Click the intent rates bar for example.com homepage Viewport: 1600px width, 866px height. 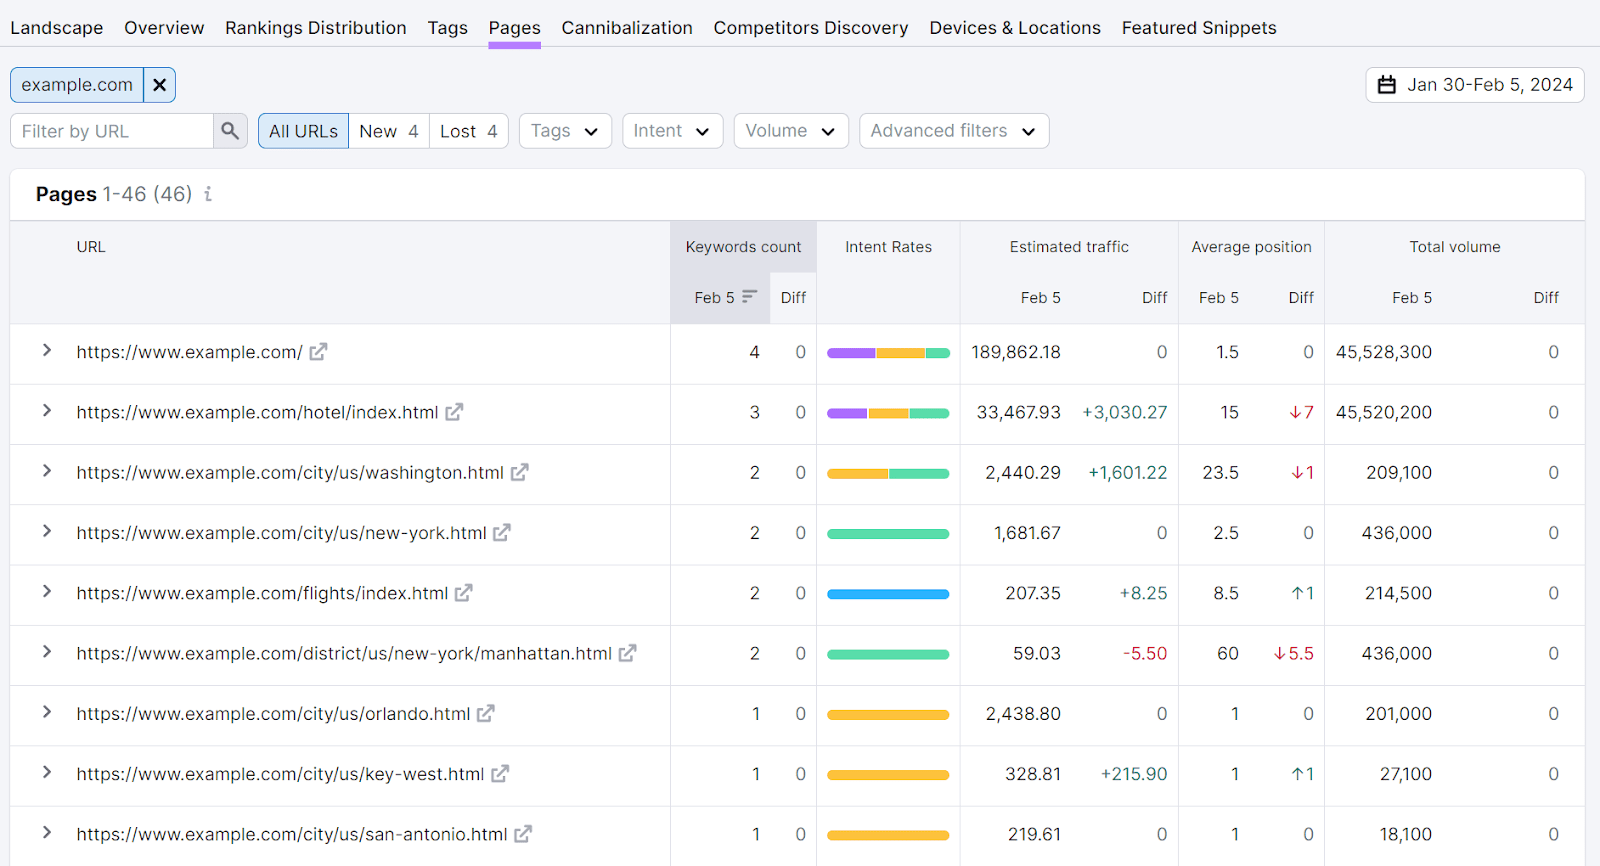[x=888, y=353]
